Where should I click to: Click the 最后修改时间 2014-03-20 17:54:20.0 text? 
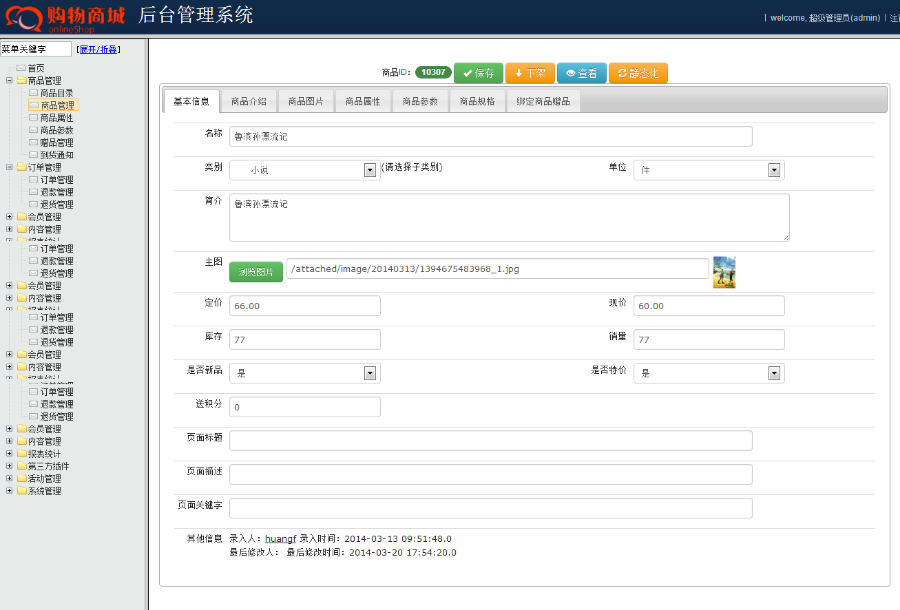point(371,553)
